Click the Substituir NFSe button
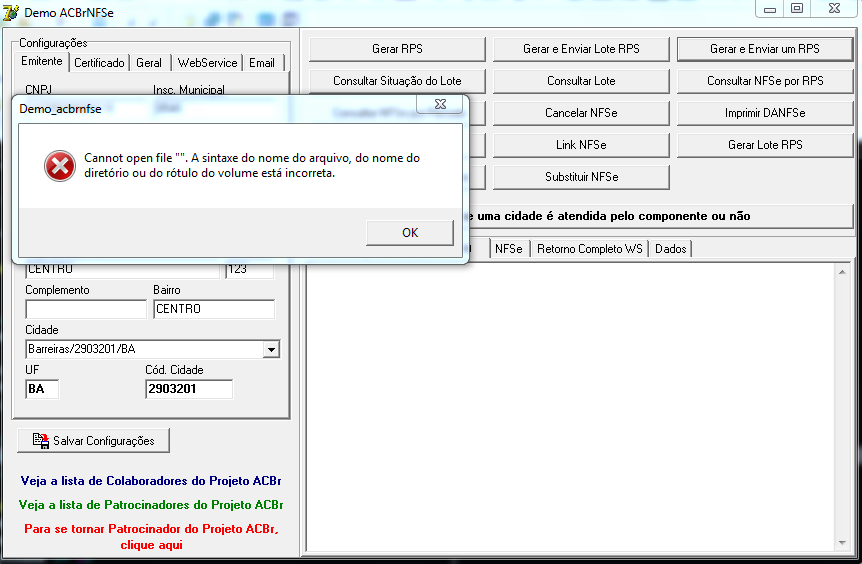862x564 pixels. 581,176
